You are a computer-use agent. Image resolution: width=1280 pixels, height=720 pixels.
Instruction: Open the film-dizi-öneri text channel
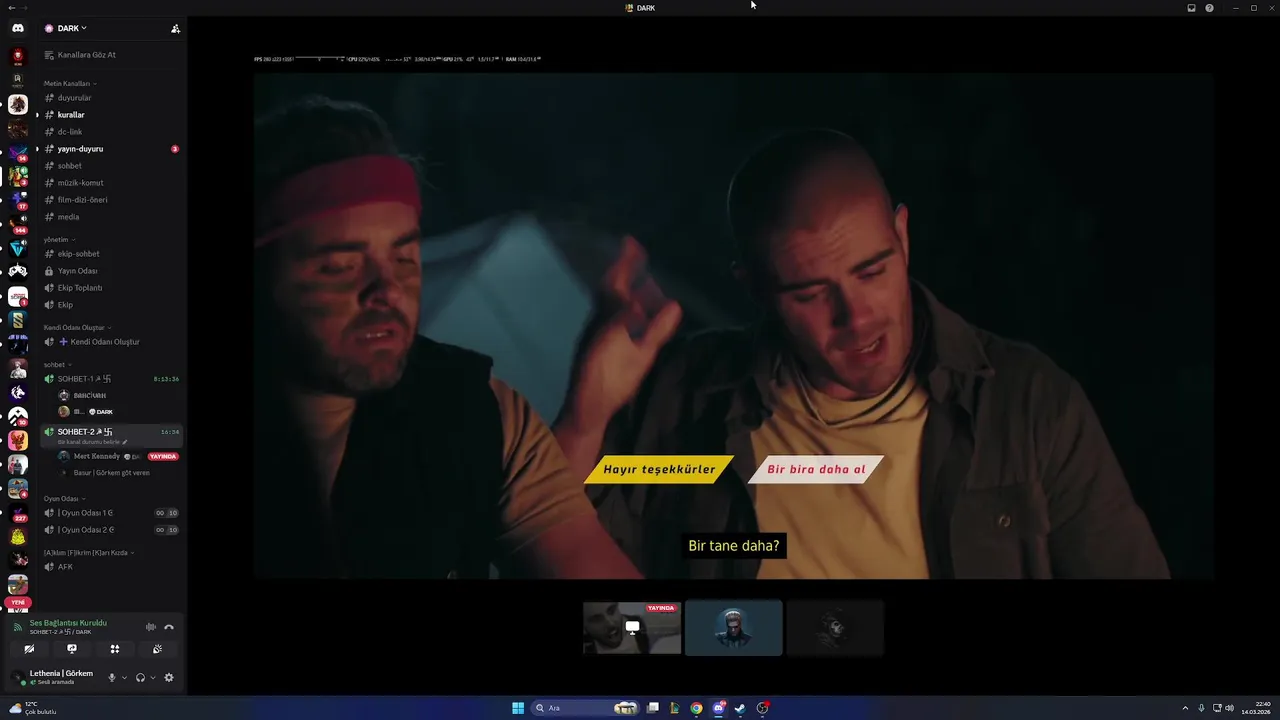112,200
